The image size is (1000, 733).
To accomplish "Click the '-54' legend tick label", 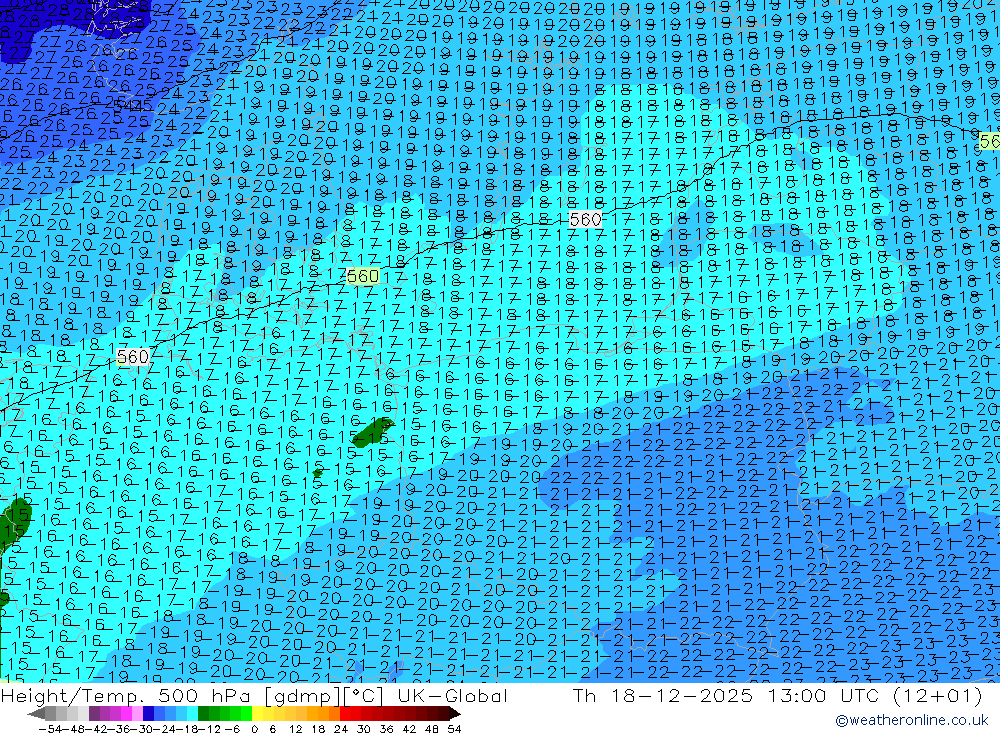I will (x=50, y=729).
